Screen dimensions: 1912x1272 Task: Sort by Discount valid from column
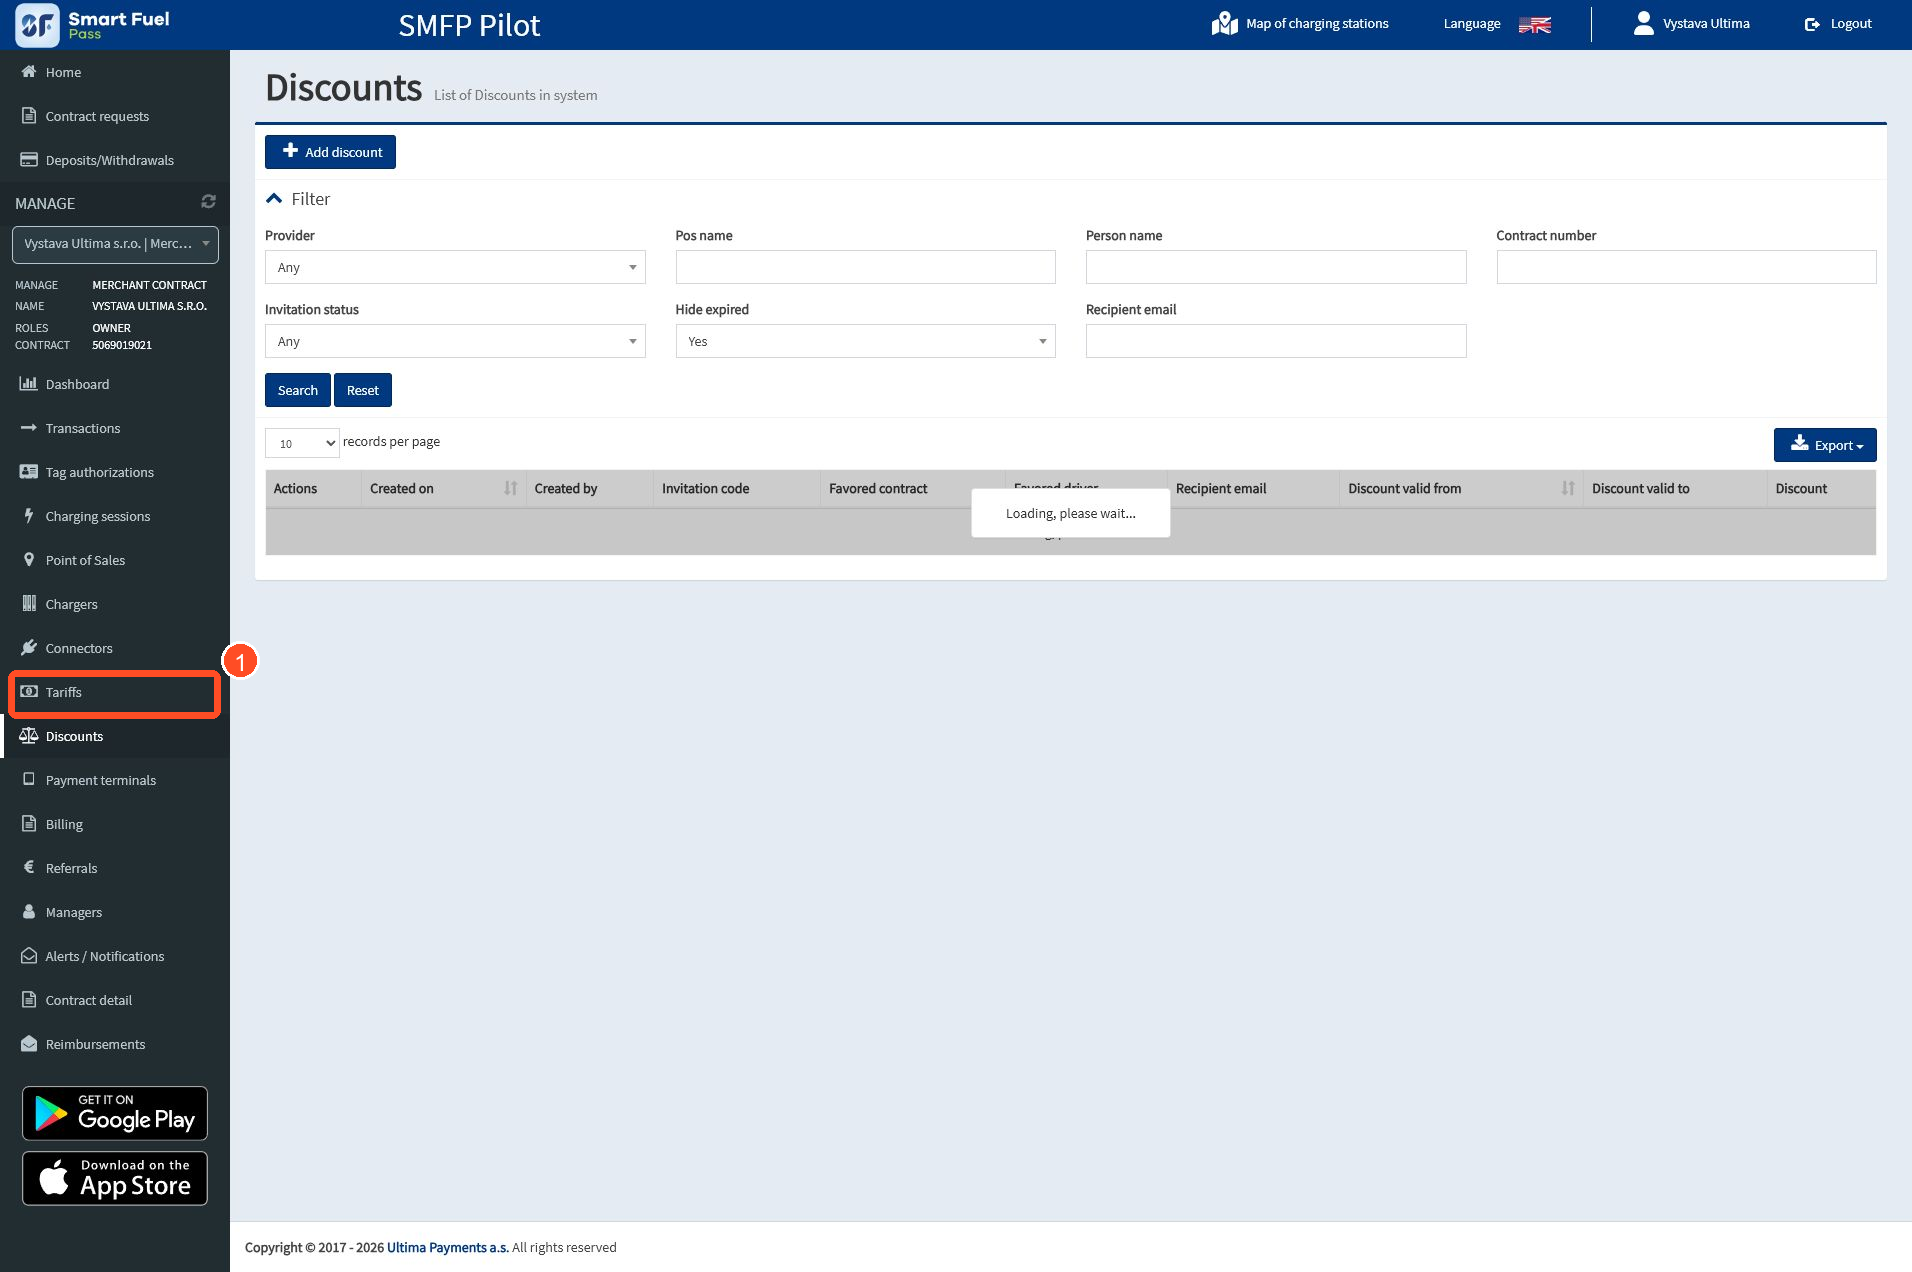point(1460,488)
